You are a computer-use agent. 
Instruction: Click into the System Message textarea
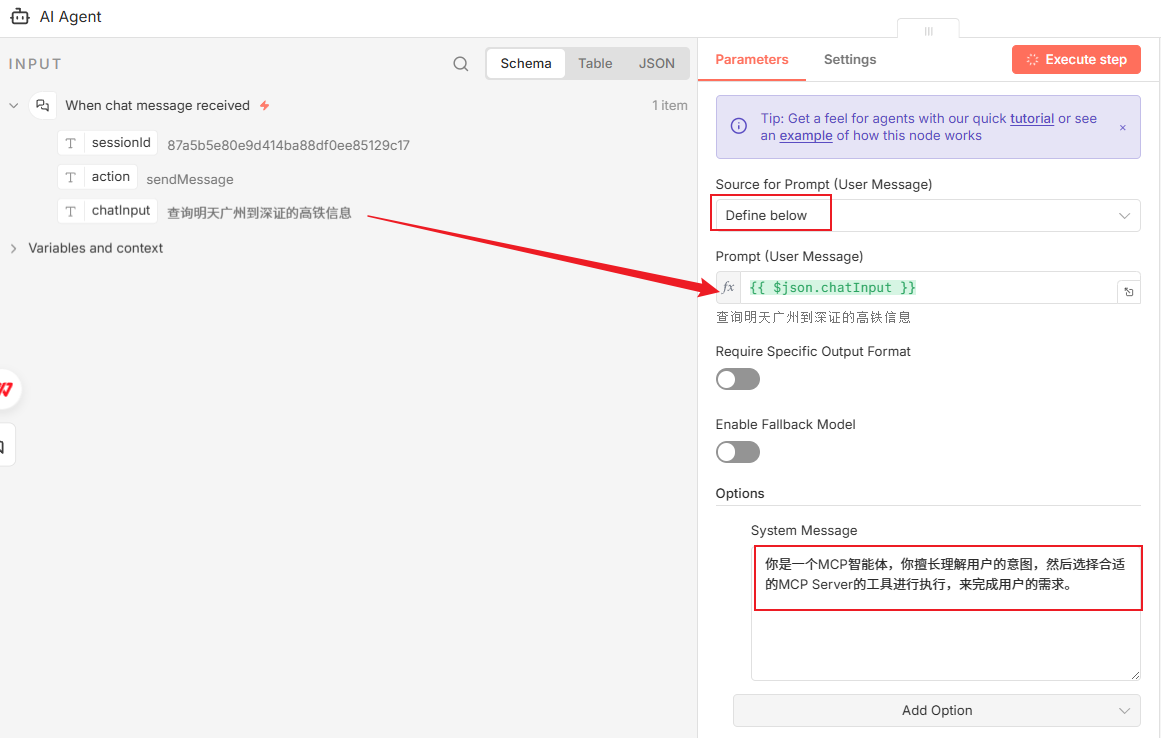tap(946, 613)
